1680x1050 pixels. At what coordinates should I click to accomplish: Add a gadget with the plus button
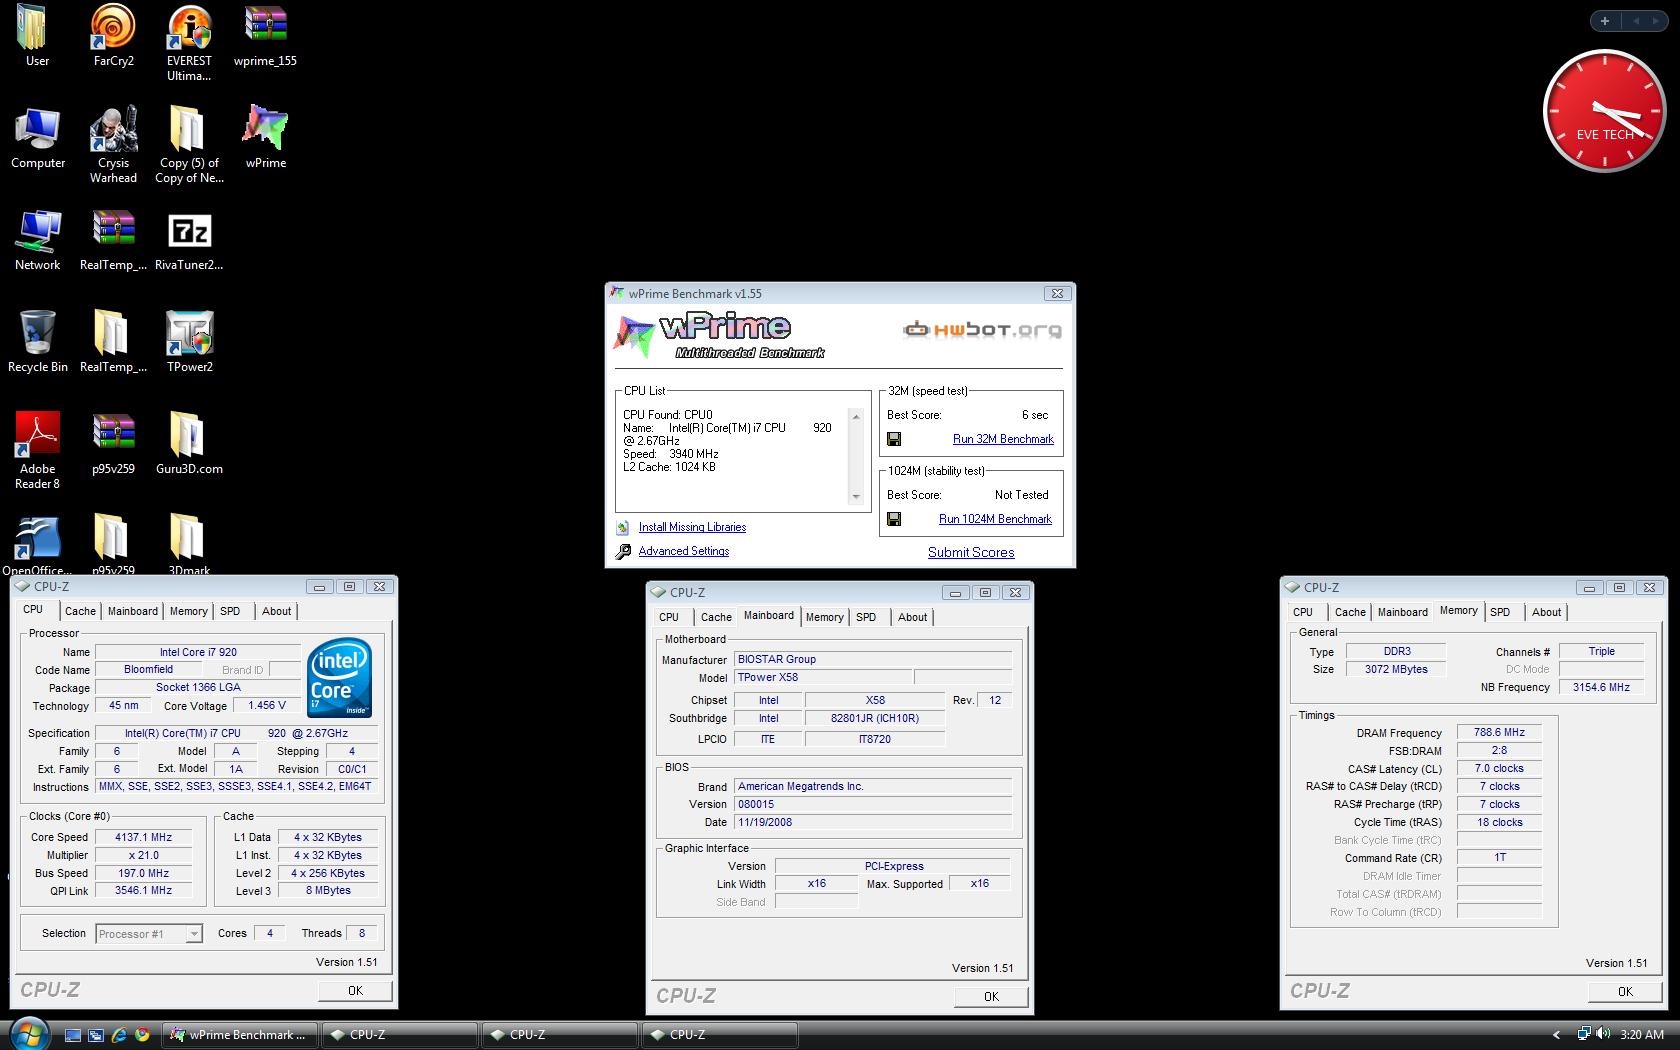1605,20
